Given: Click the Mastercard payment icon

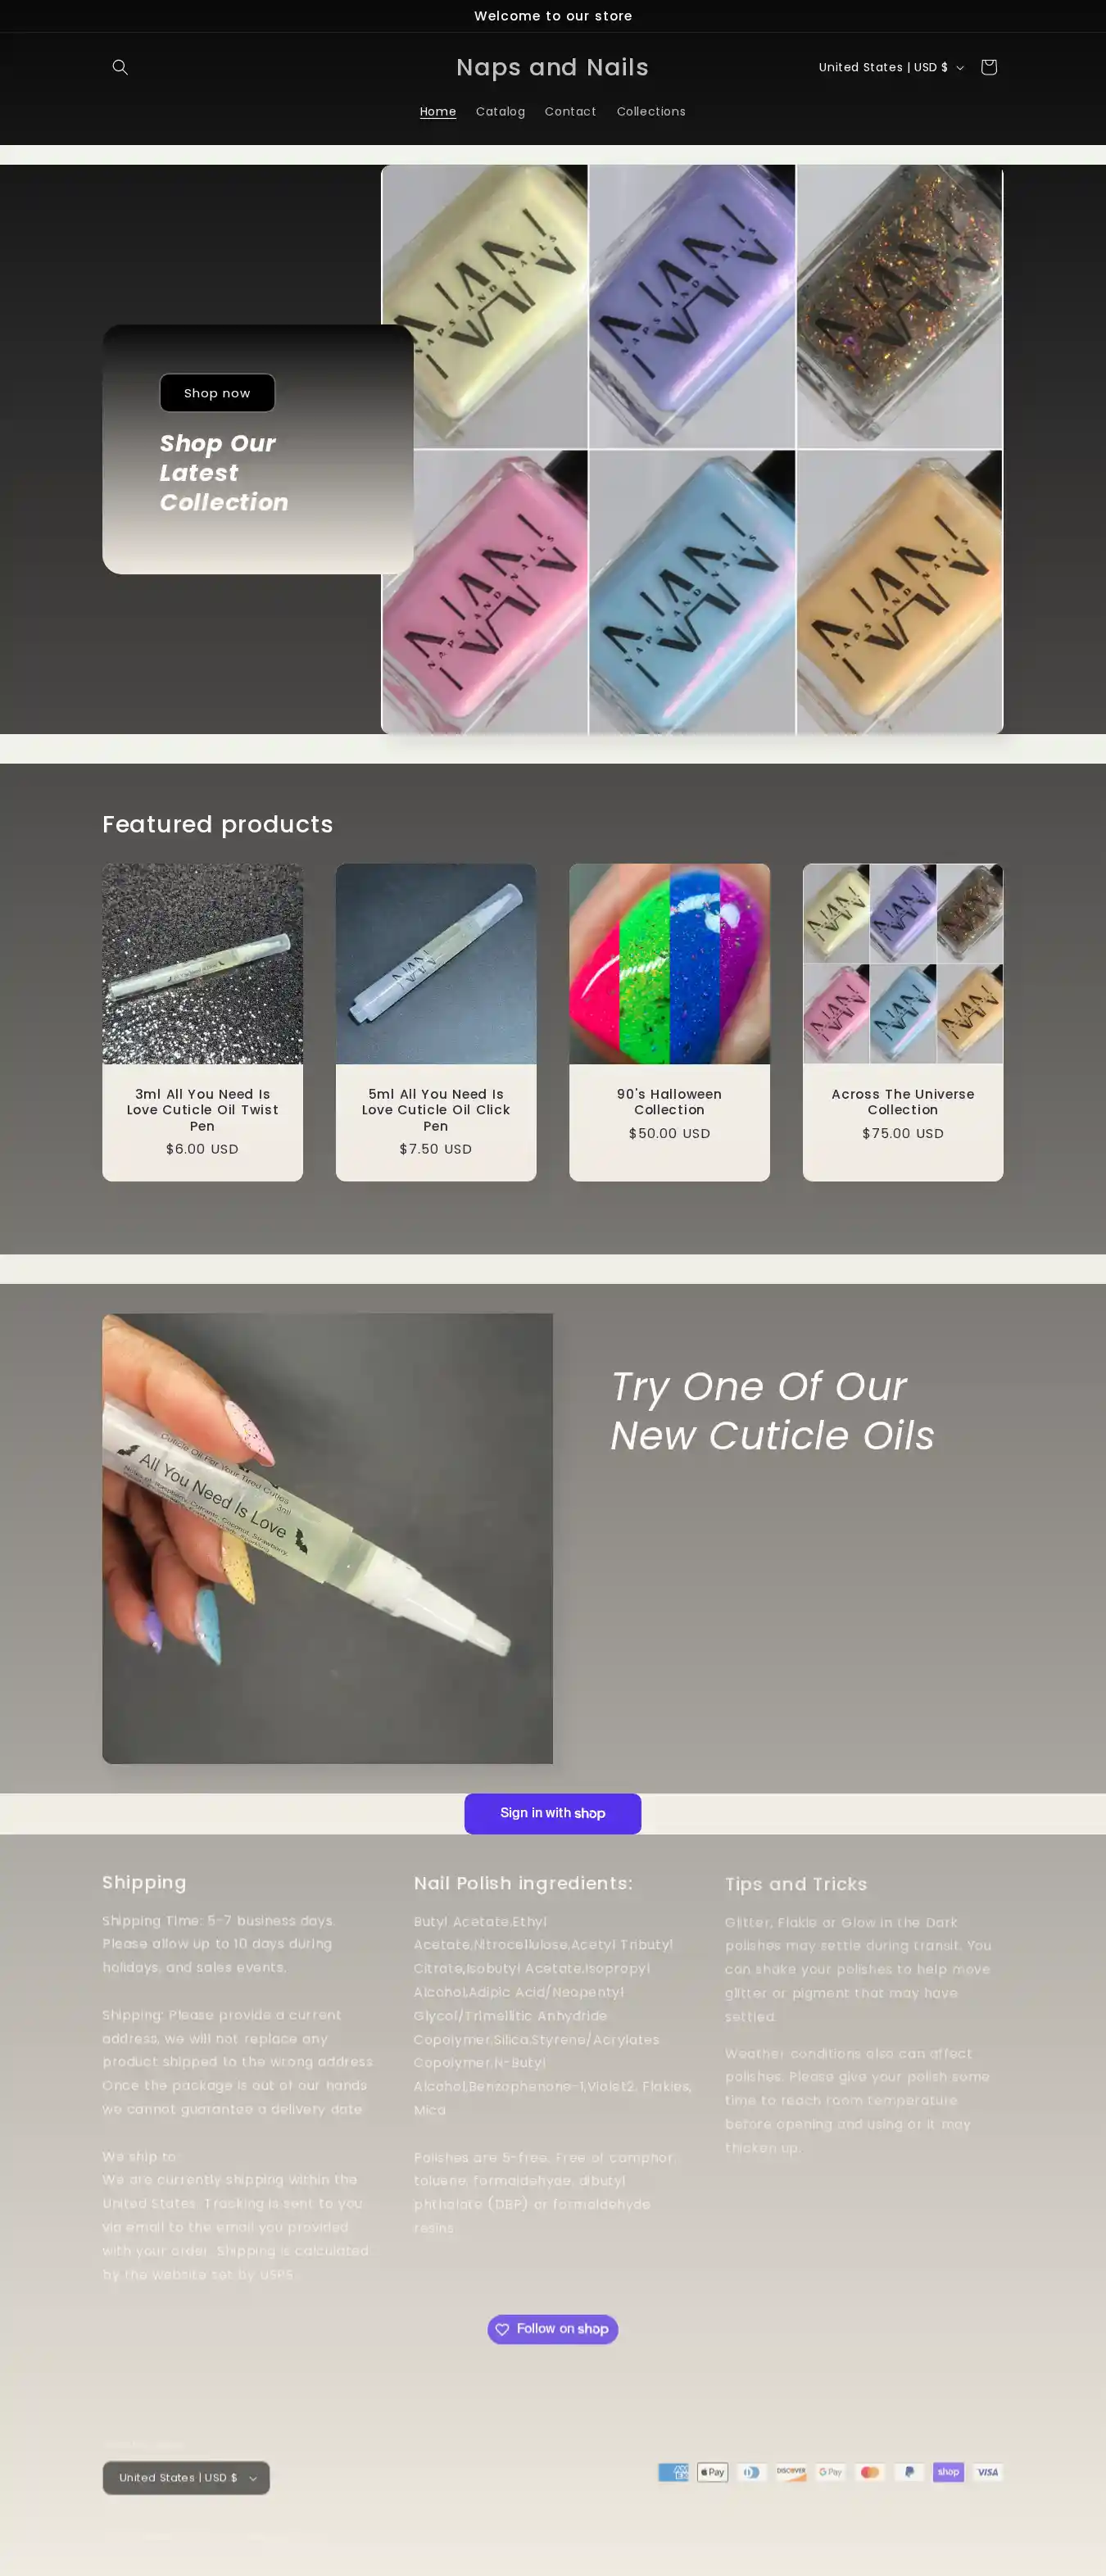Looking at the screenshot, I should pos(870,2471).
